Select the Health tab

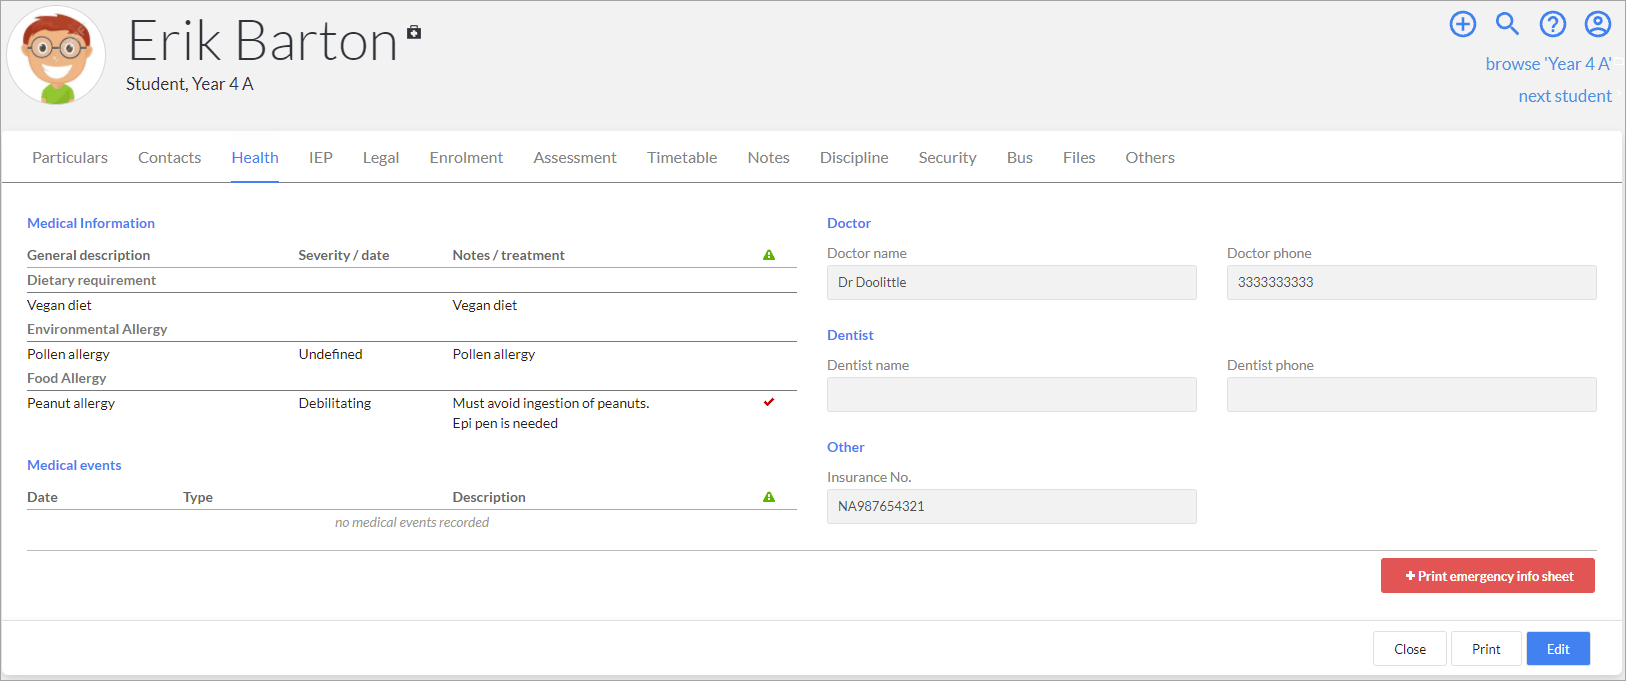click(x=255, y=157)
